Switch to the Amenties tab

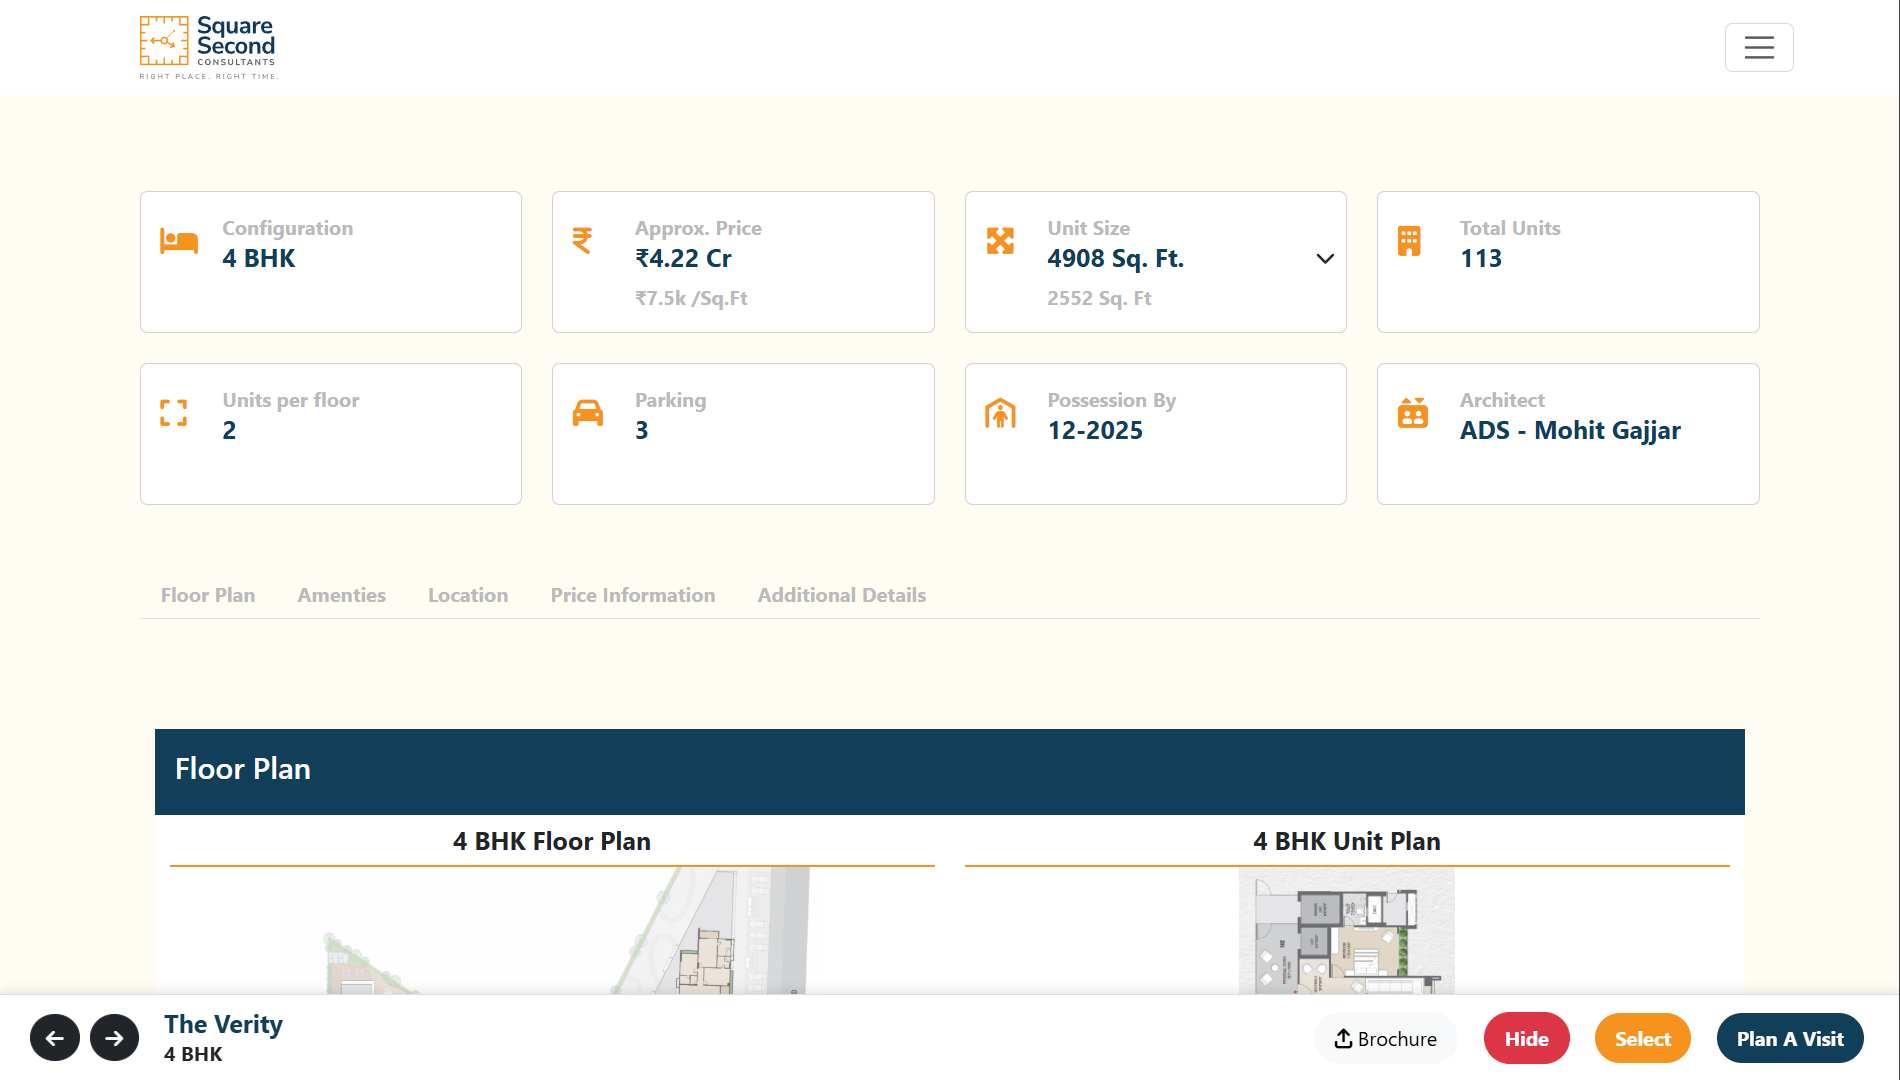[342, 595]
